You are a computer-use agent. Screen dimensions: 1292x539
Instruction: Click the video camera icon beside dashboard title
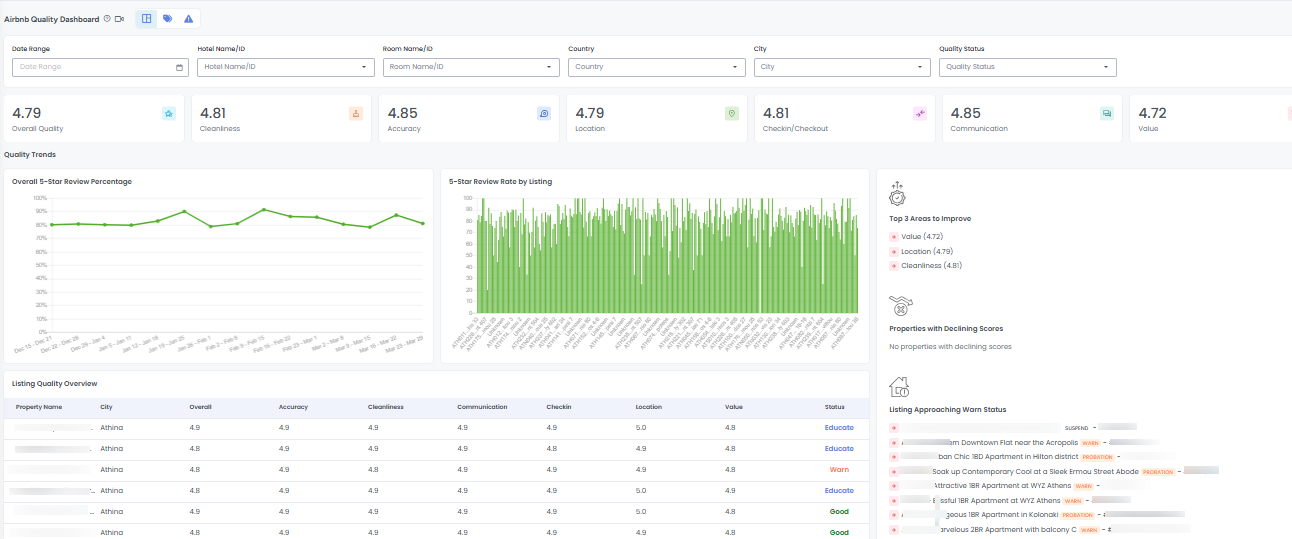[x=119, y=19]
